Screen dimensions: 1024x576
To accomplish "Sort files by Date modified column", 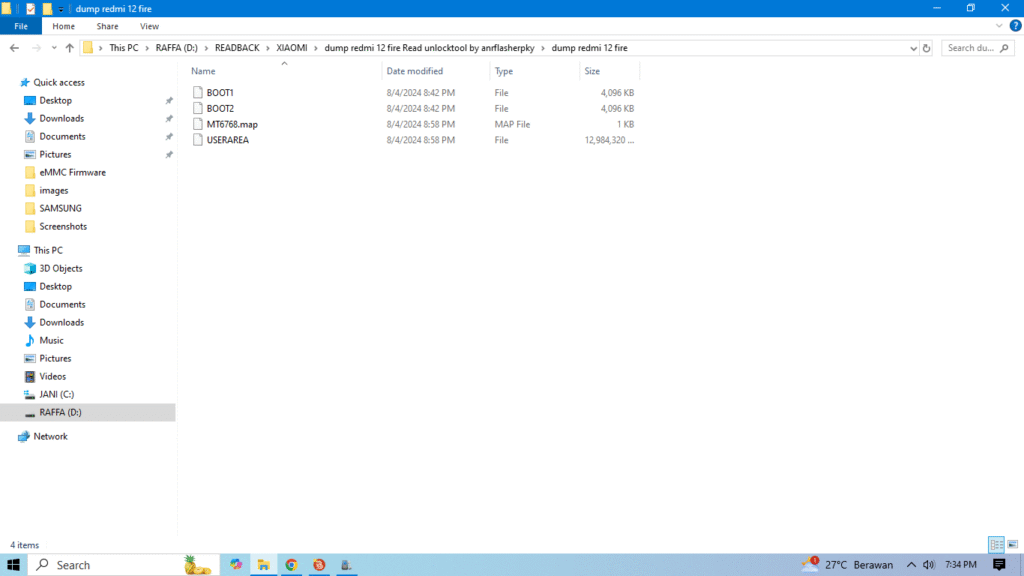I will click(x=415, y=71).
